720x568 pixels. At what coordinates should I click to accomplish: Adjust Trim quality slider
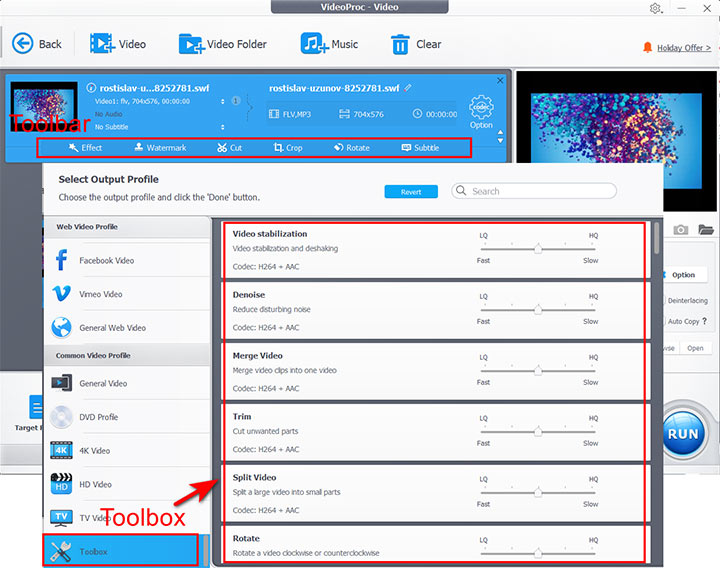tap(538, 431)
